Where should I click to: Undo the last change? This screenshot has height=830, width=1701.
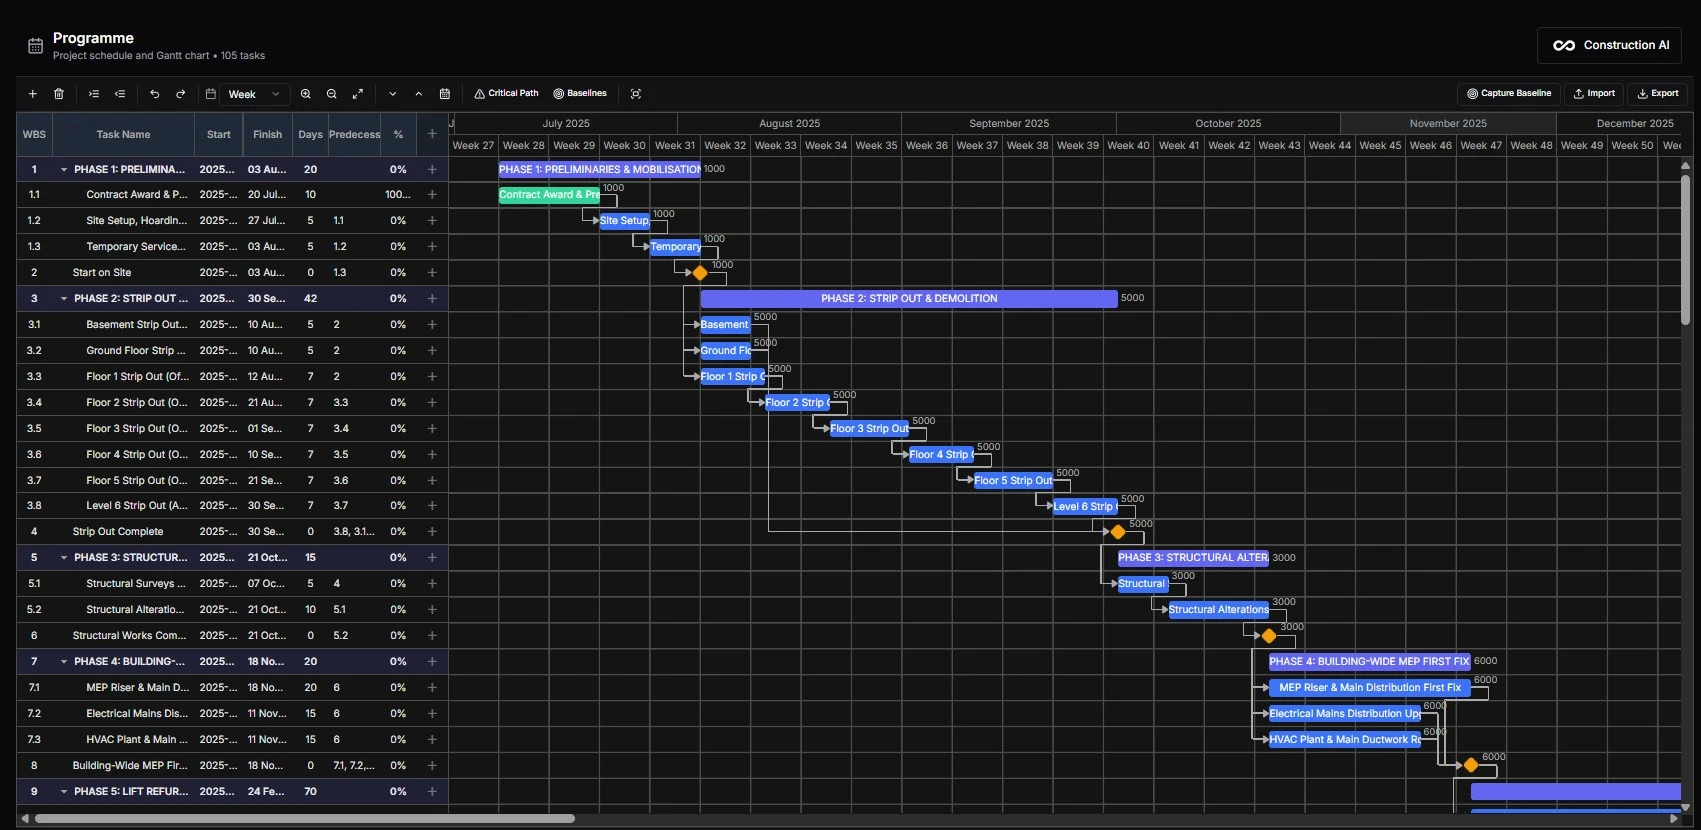[155, 94]
